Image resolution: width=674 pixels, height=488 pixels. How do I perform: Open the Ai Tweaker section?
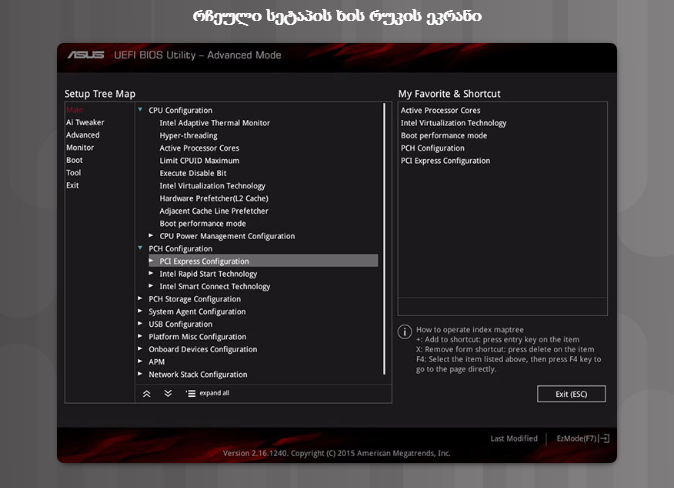click(x=85, y=122)
